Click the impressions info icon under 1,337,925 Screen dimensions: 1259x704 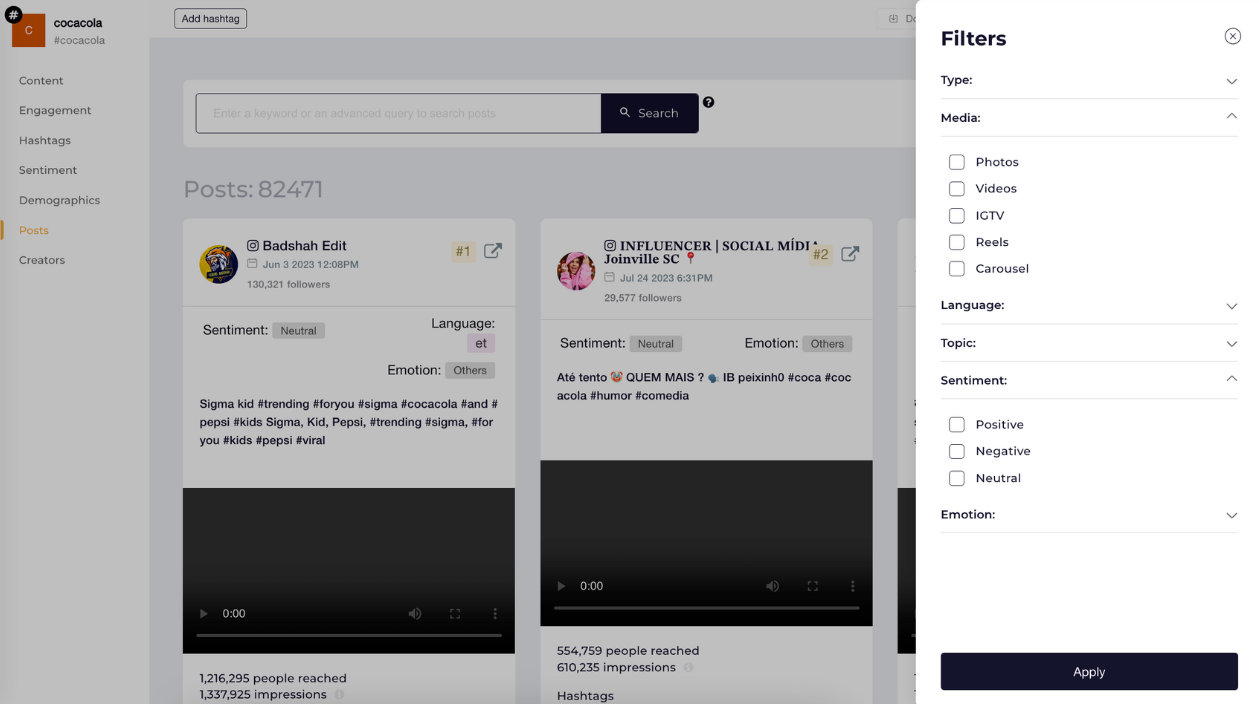[x=338, y=694]
